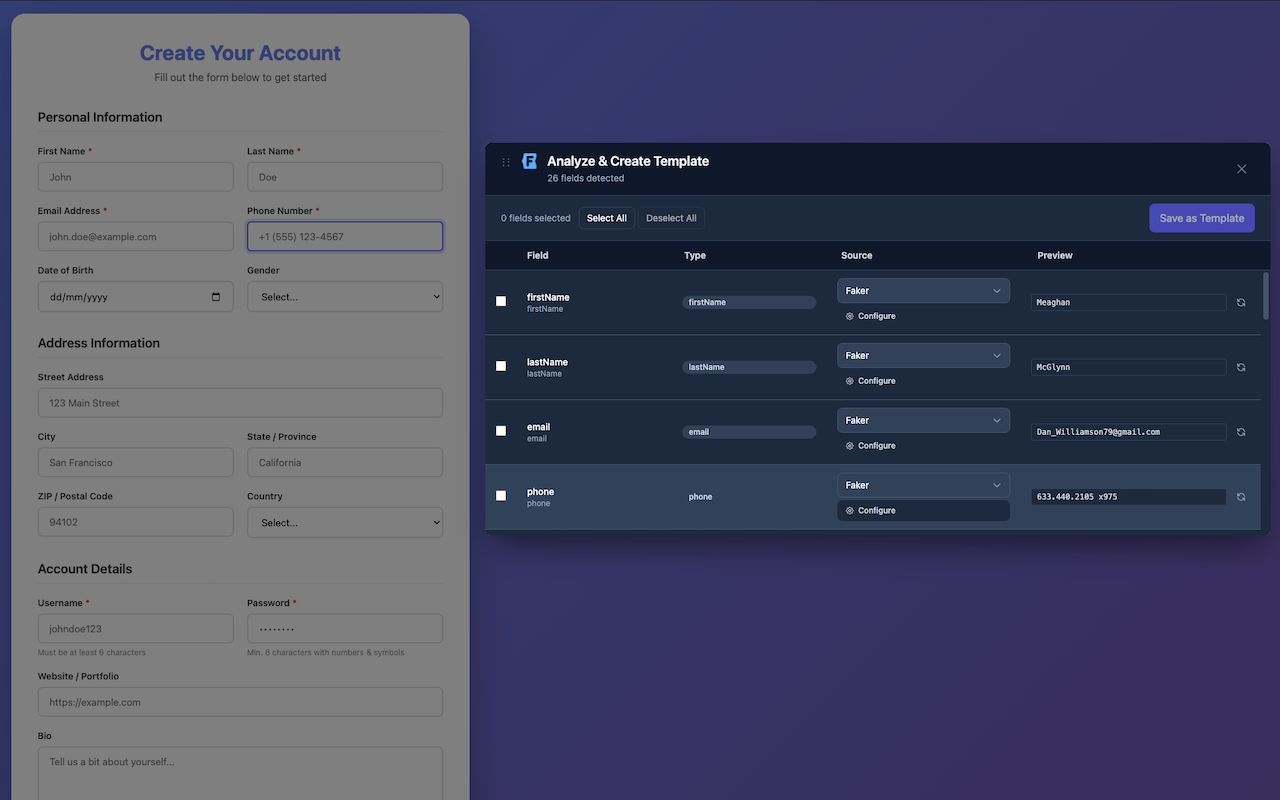The width and height of the screenshot is (1280, 800).
Task: Regenerate the phone preview value
Action: click(x=1241, y=496)
